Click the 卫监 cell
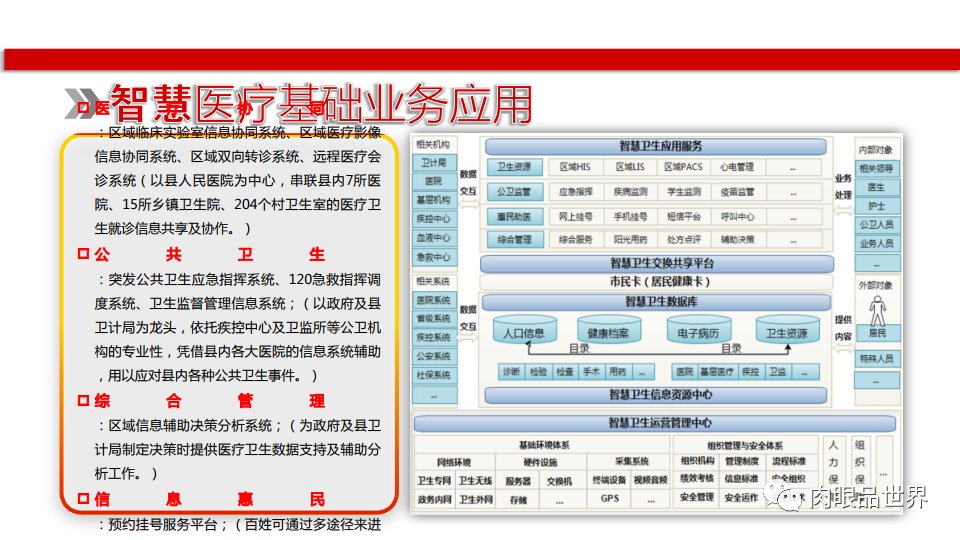 point(778,372)
